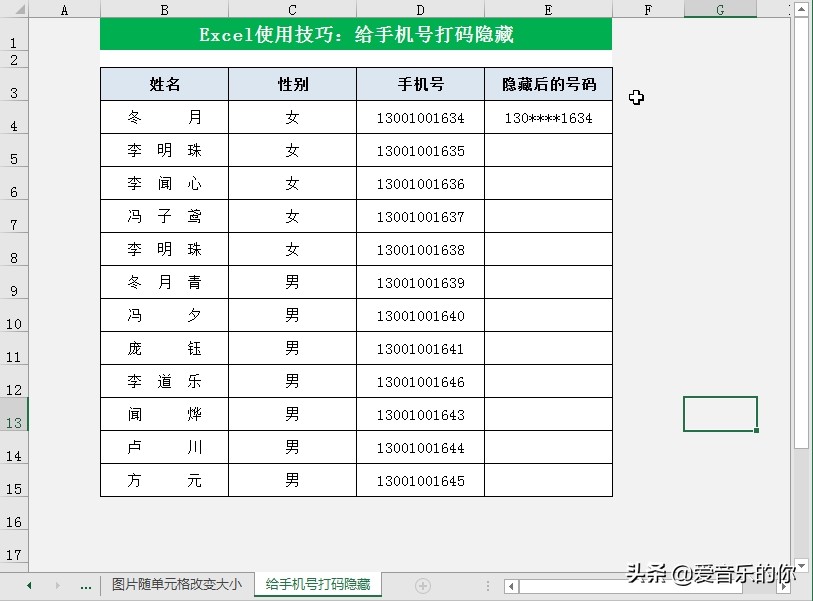This screenshot has width=813, height=601.
Task: Select the cell showing 130****1634
Action: click(548, 118)
